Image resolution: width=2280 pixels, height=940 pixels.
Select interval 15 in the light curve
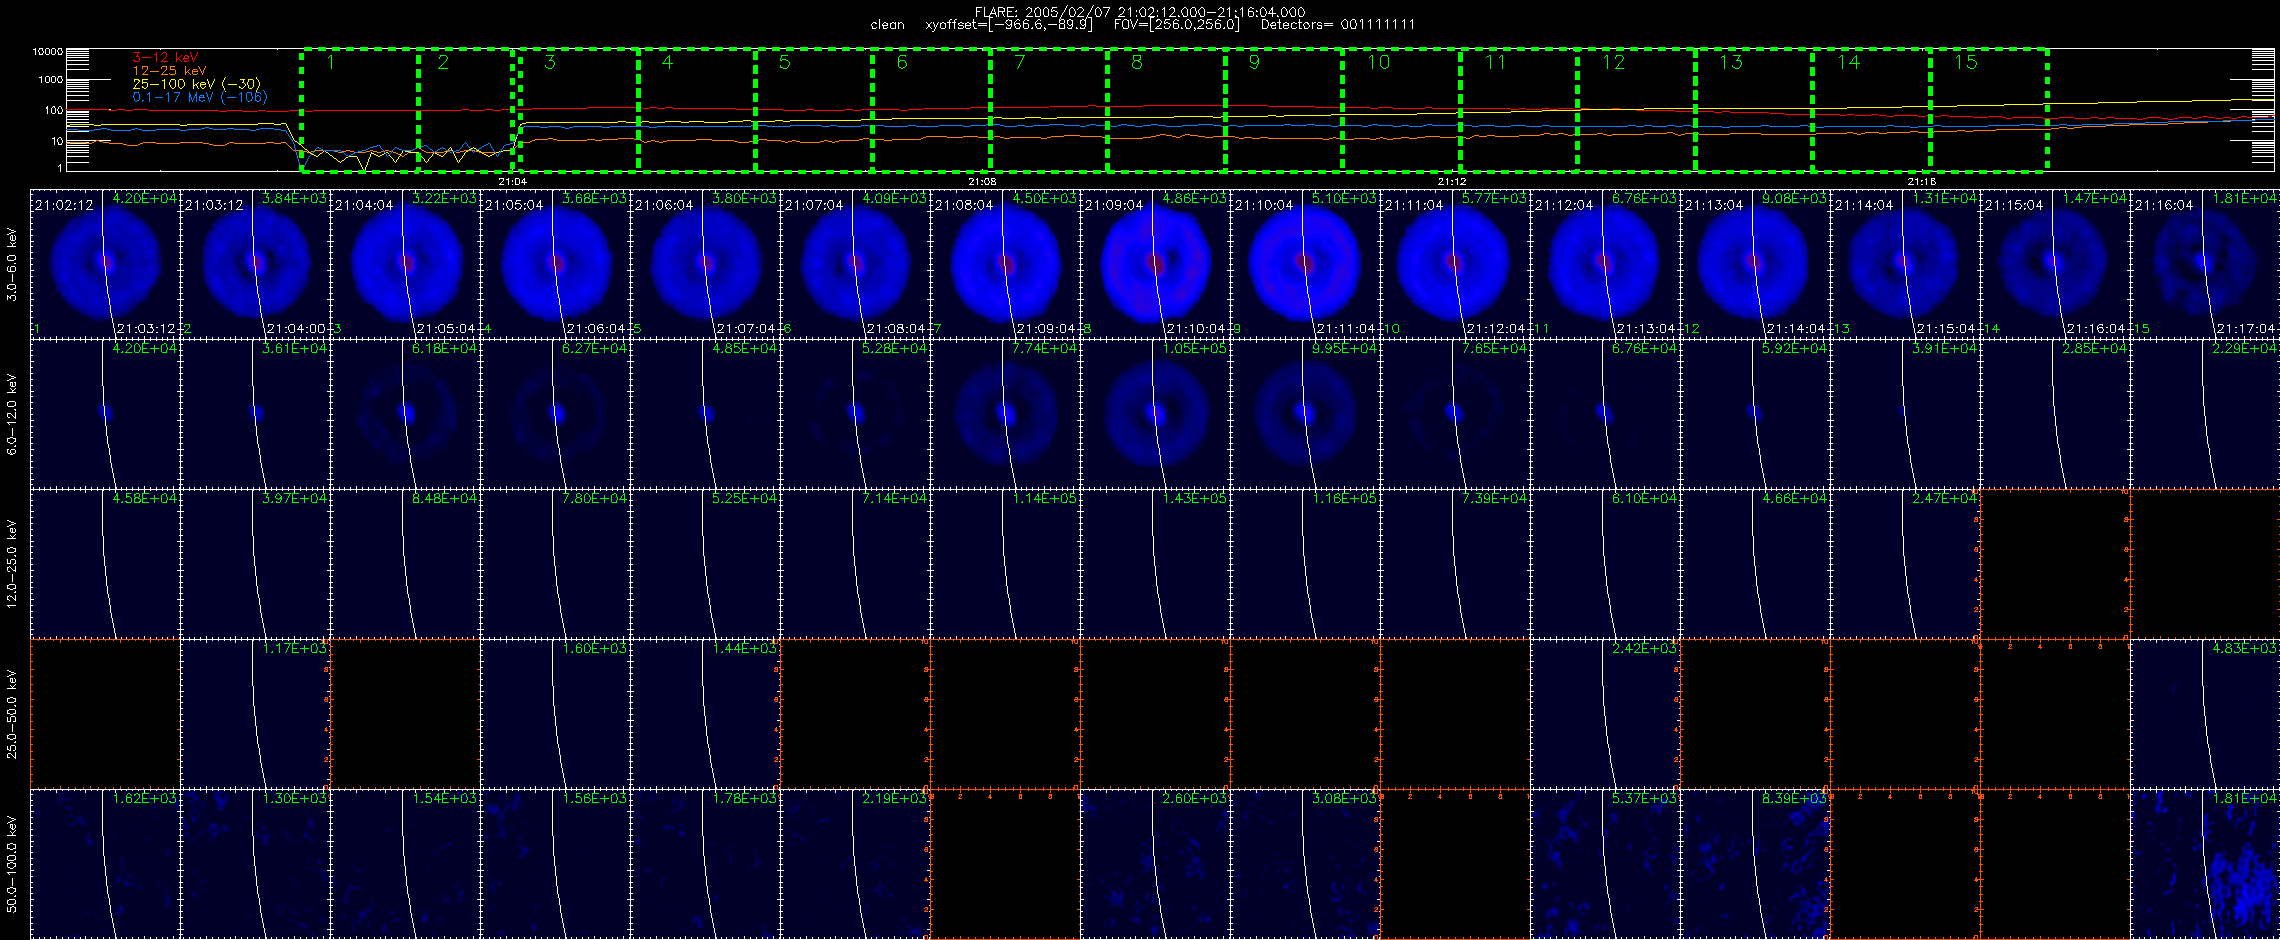tap(1988, 109)
